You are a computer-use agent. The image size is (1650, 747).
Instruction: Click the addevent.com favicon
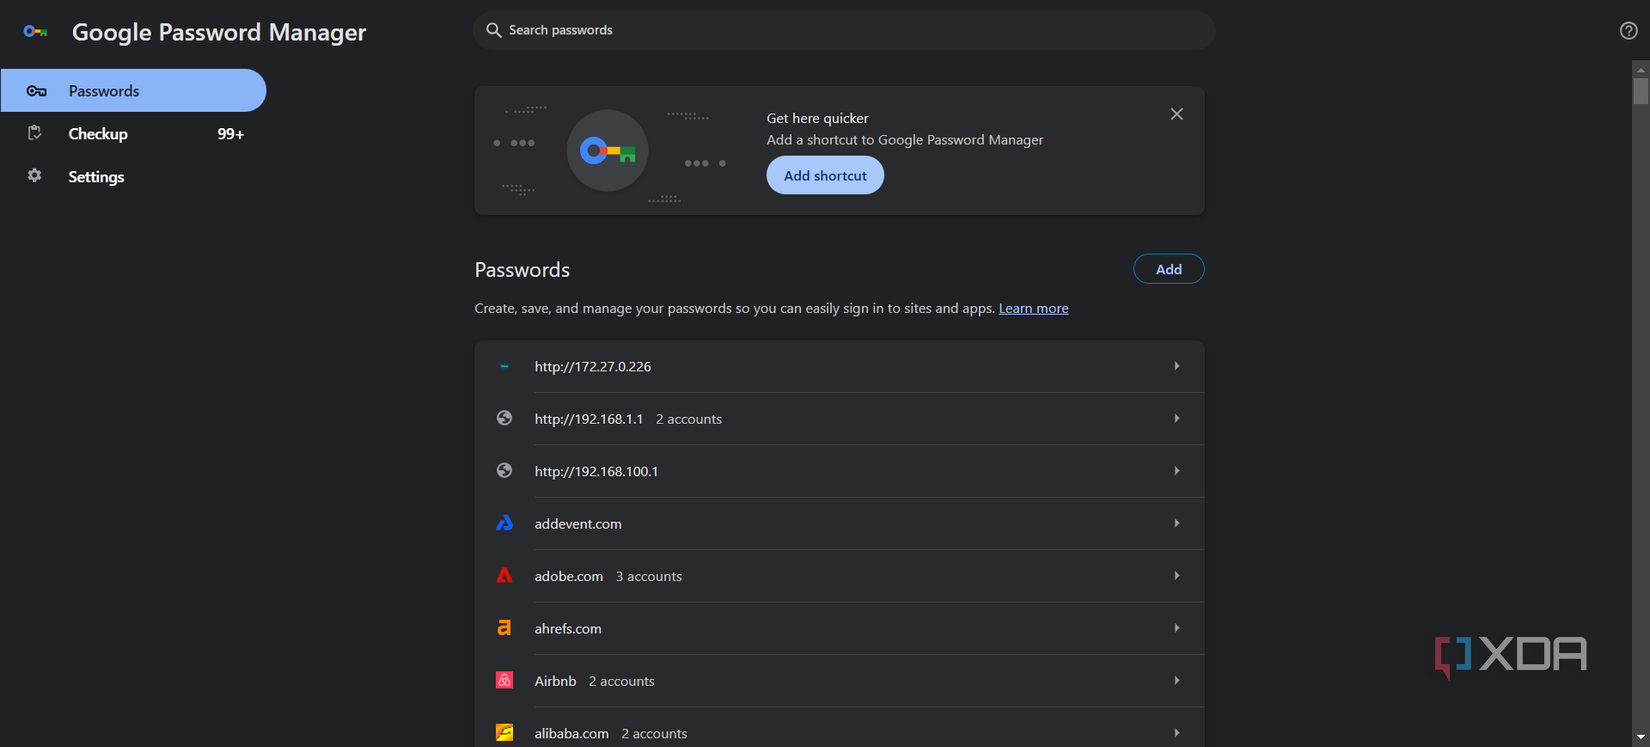504,523
